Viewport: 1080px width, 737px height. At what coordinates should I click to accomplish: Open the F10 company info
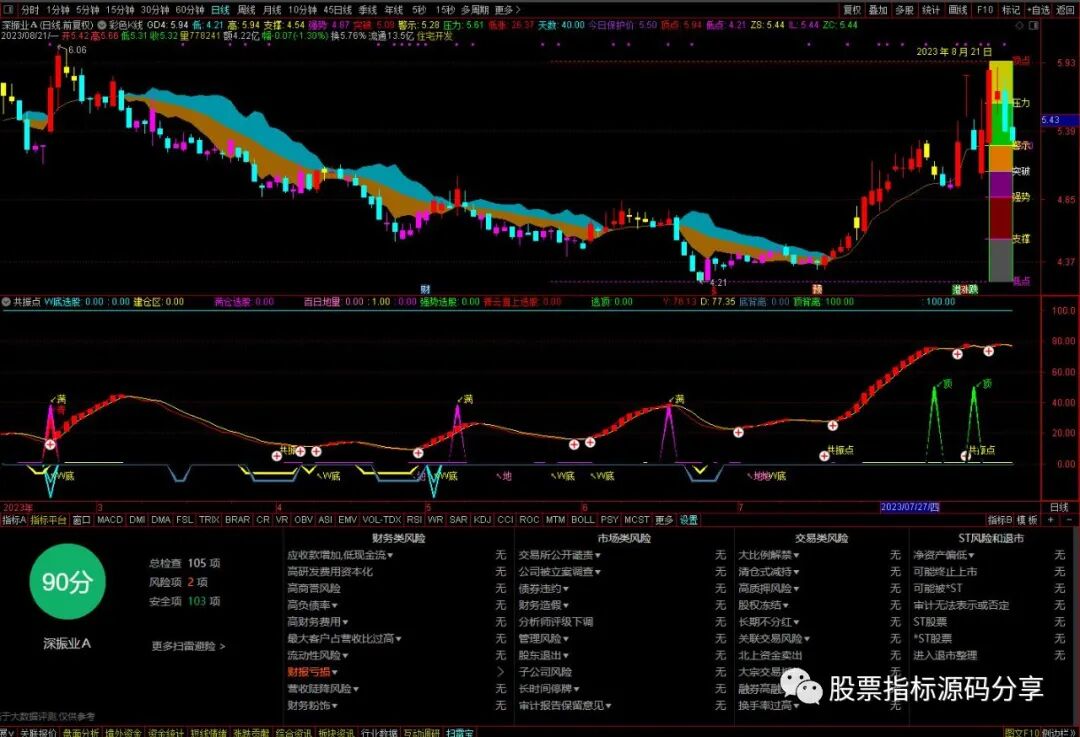click(985, 10)
